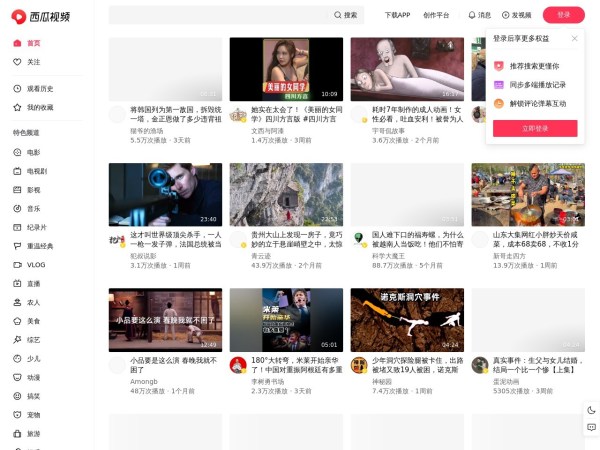The height and width of the screenshot is (450, 600).
Task: Open the 诺克斯洞穴事件 video thumbnail
Action: pos(407,319)
